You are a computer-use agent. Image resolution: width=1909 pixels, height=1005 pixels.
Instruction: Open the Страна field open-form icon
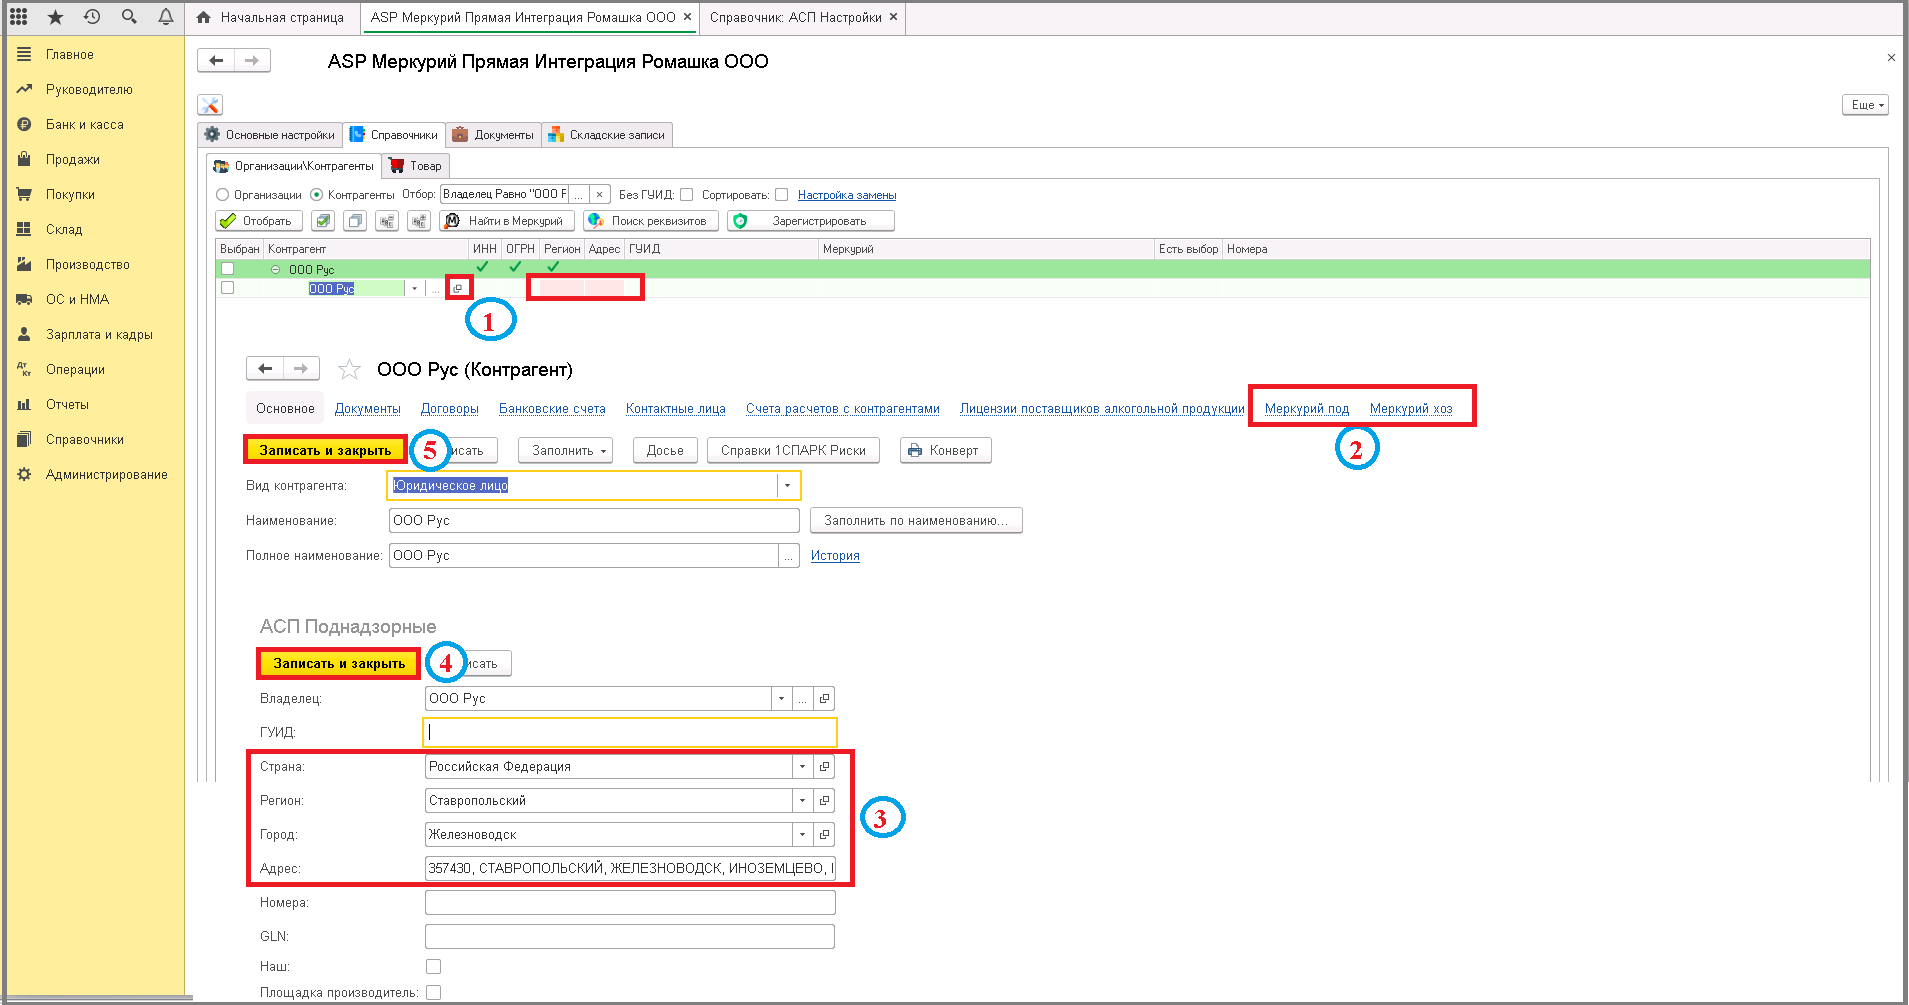[x=824, y=767]
